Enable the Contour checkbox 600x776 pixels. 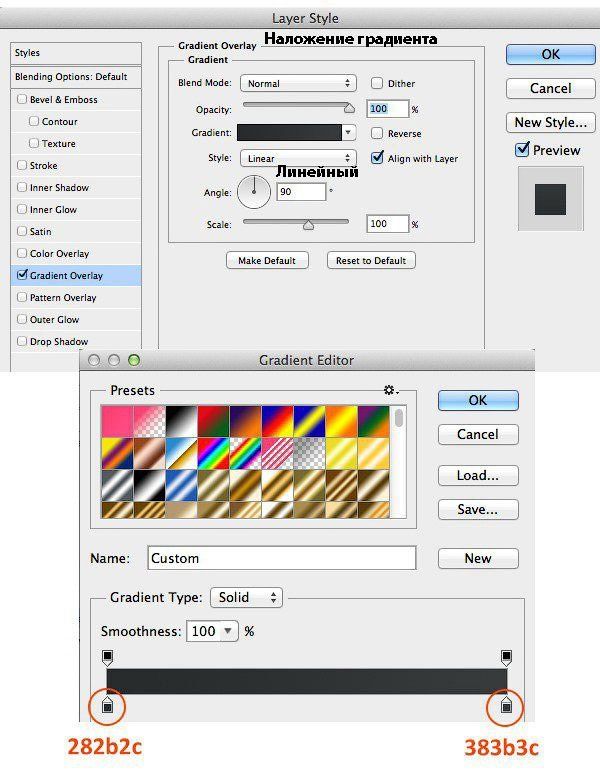[34, 121]
